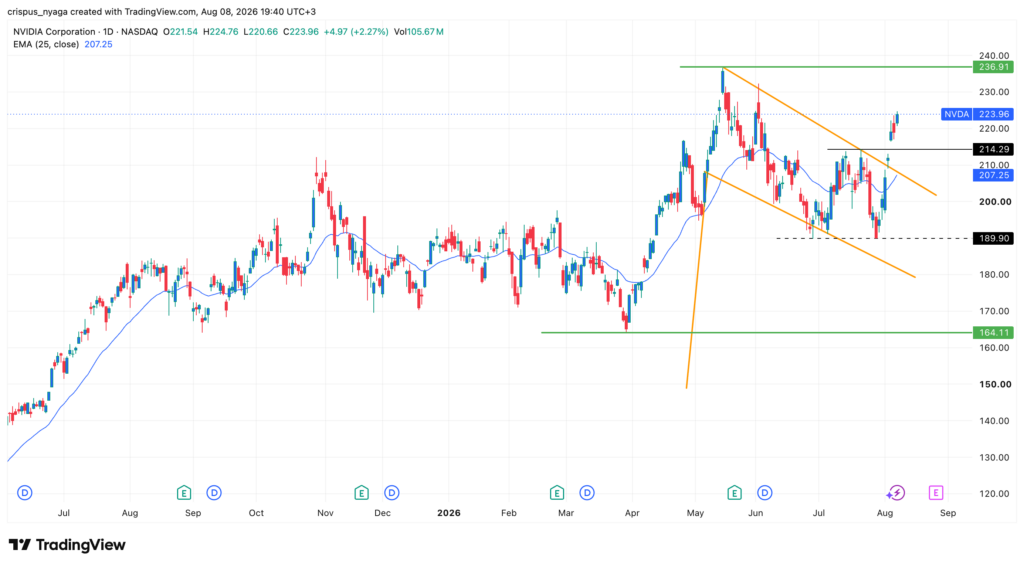Click the NVIDIA Corporation symbol title
Viewport: 1024px width, 567px height.
tap(54, 31)
